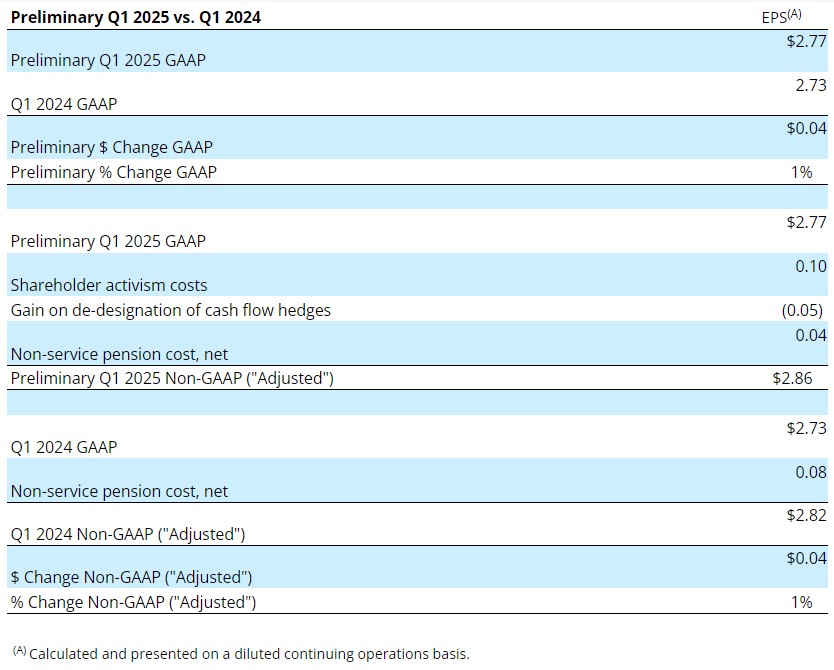Select "Preliminary Q1 2025 Non-GAAP ("Adjusted")" label

tap(172, 378)
